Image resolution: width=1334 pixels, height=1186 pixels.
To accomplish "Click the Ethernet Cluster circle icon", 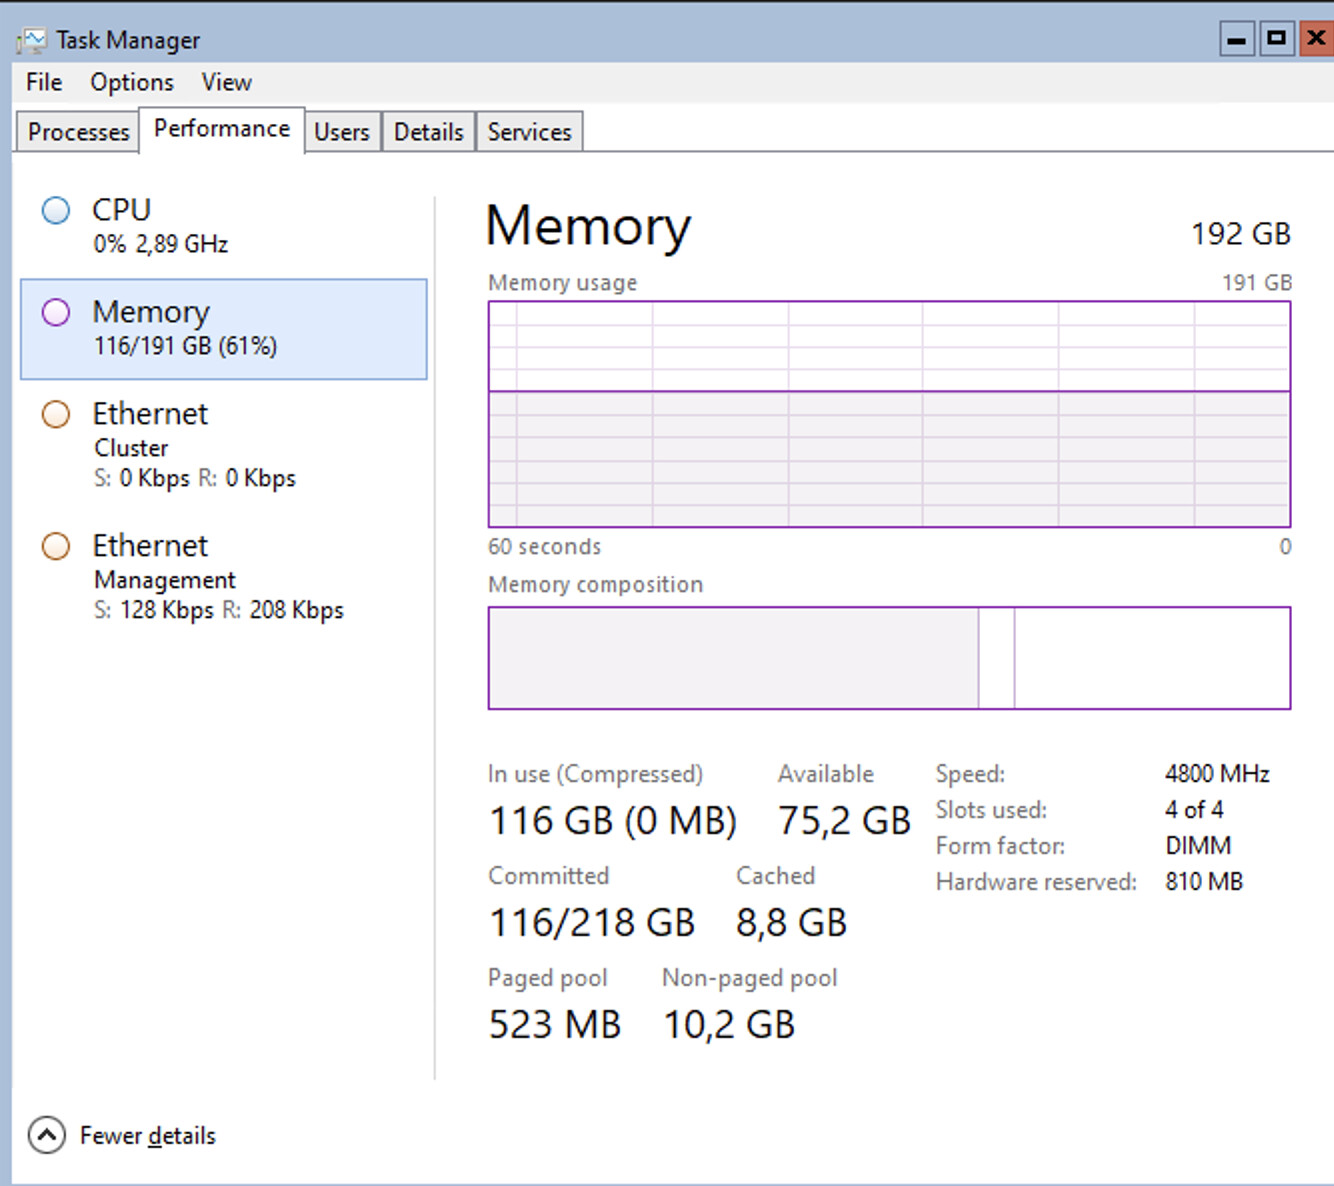I will tap(56, 414).
